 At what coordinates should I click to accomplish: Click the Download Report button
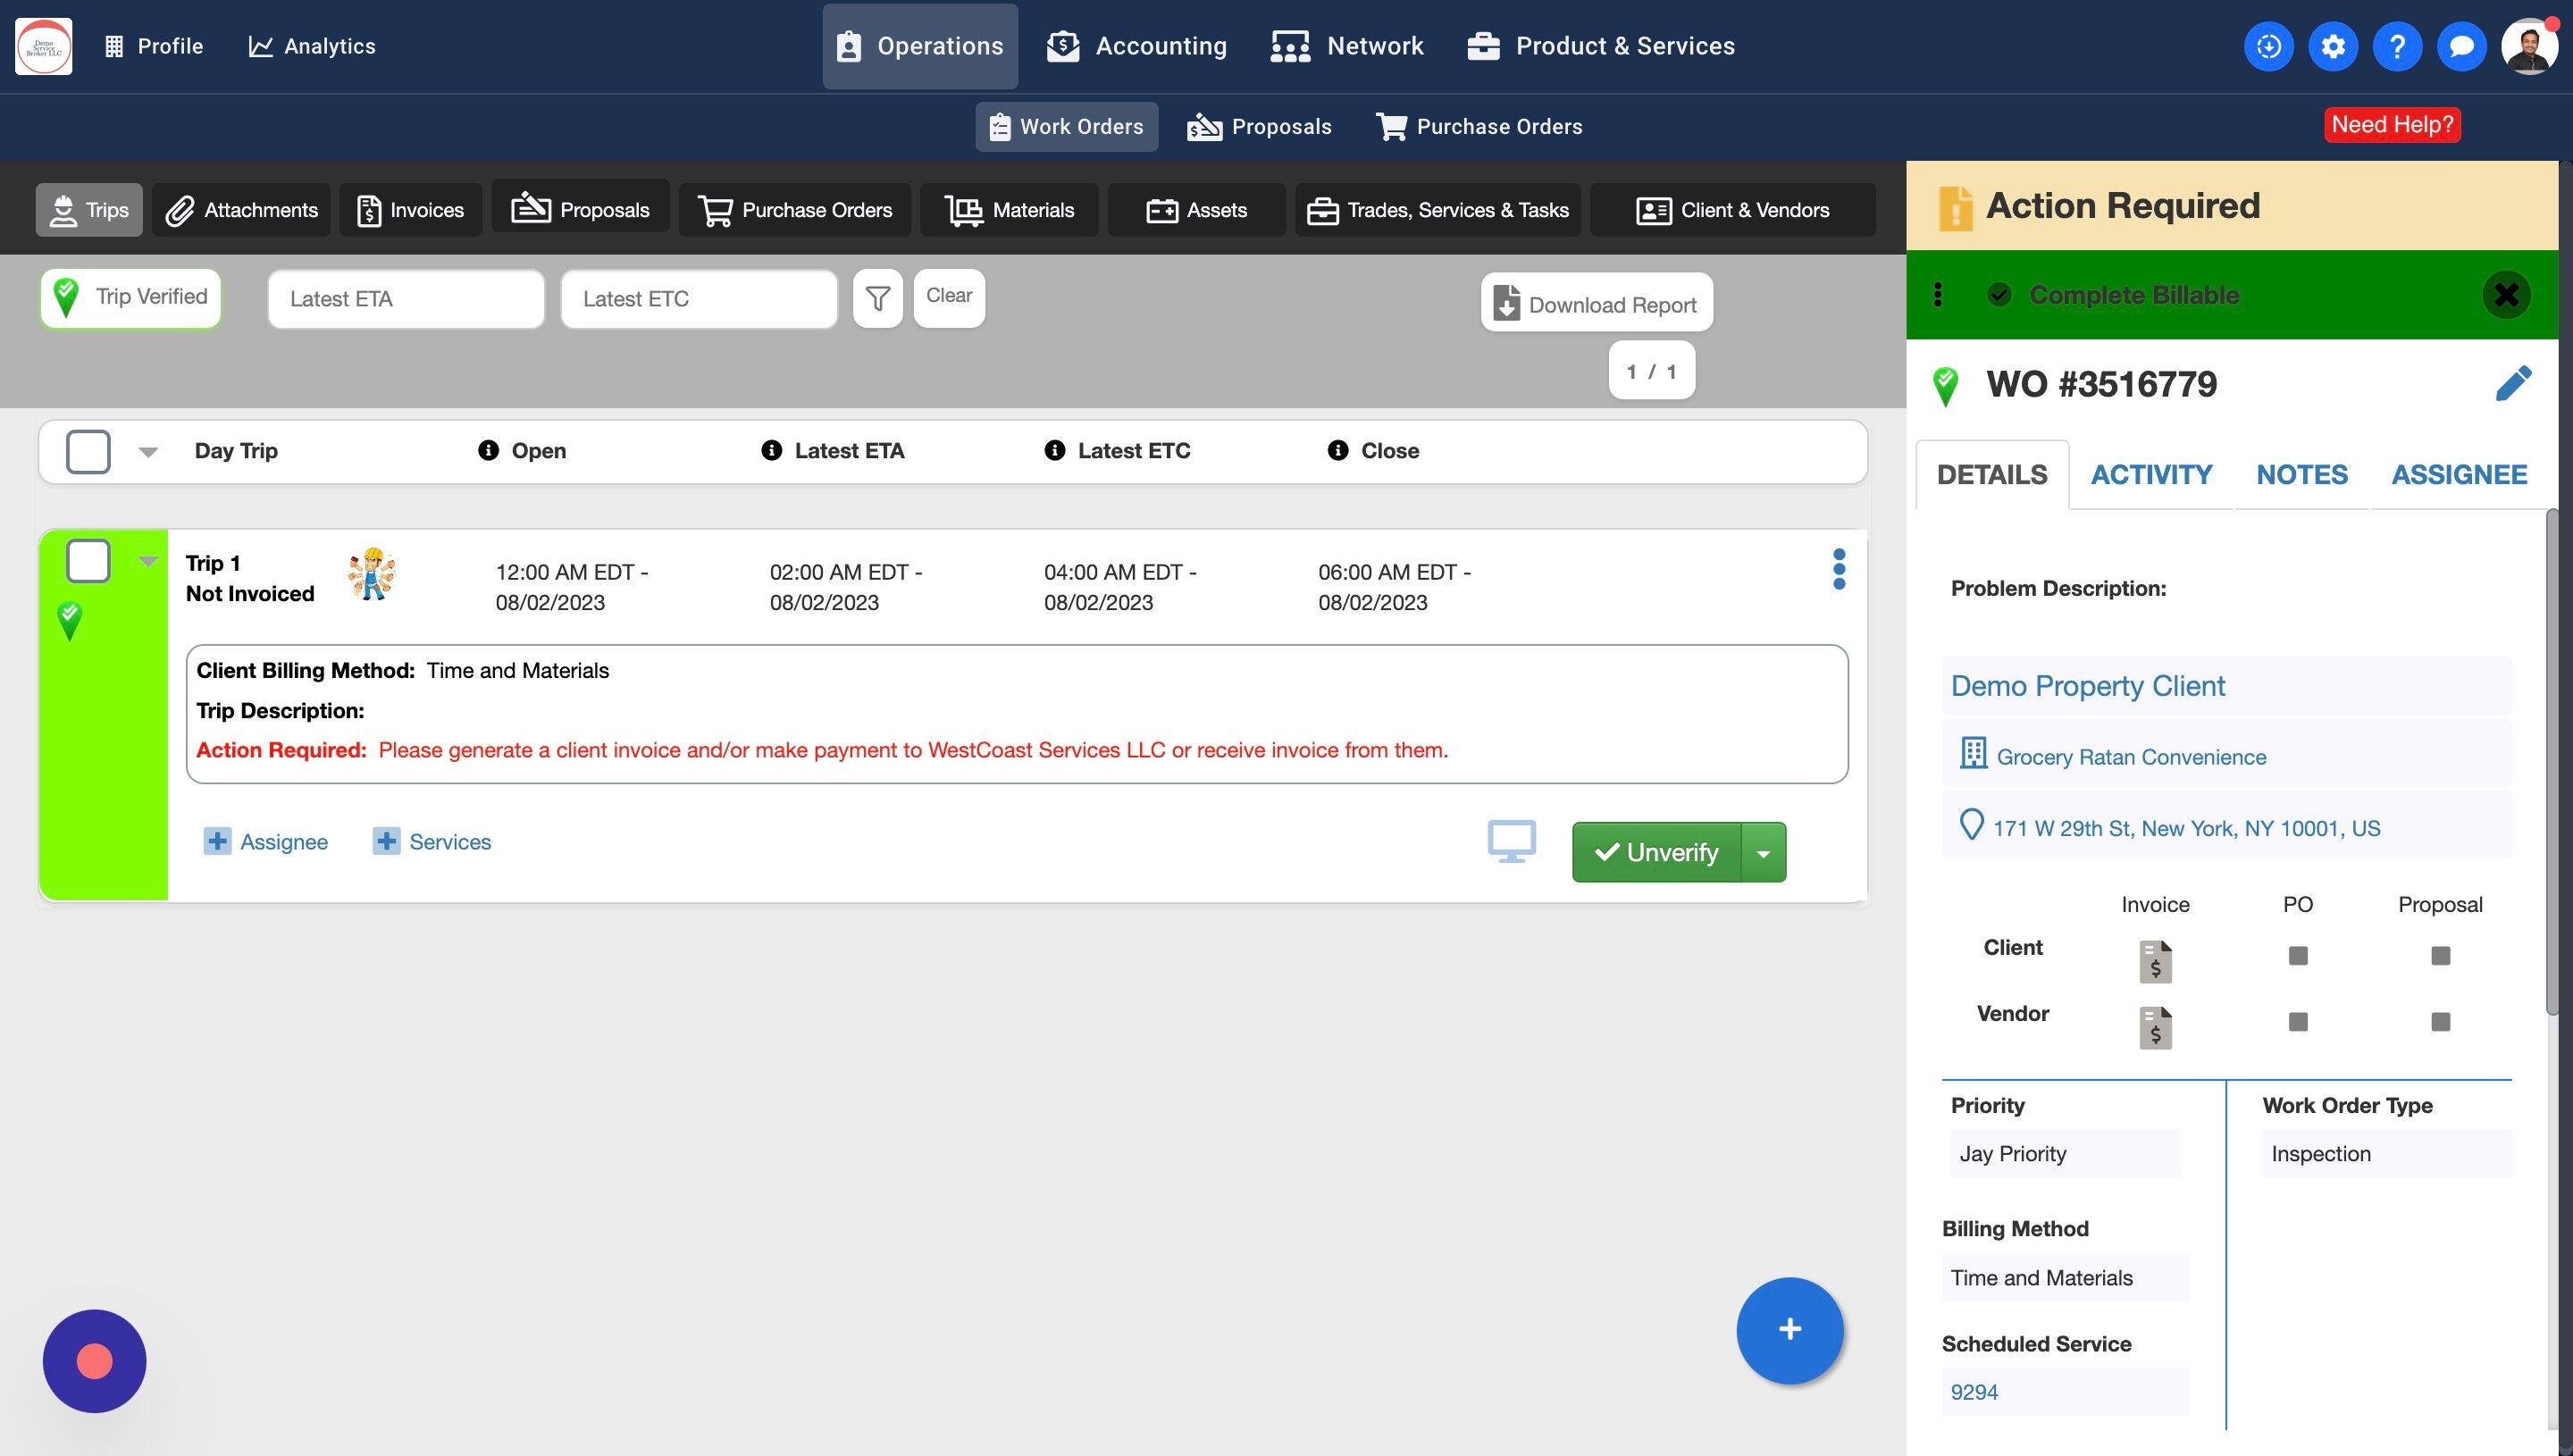point(1596,304)
